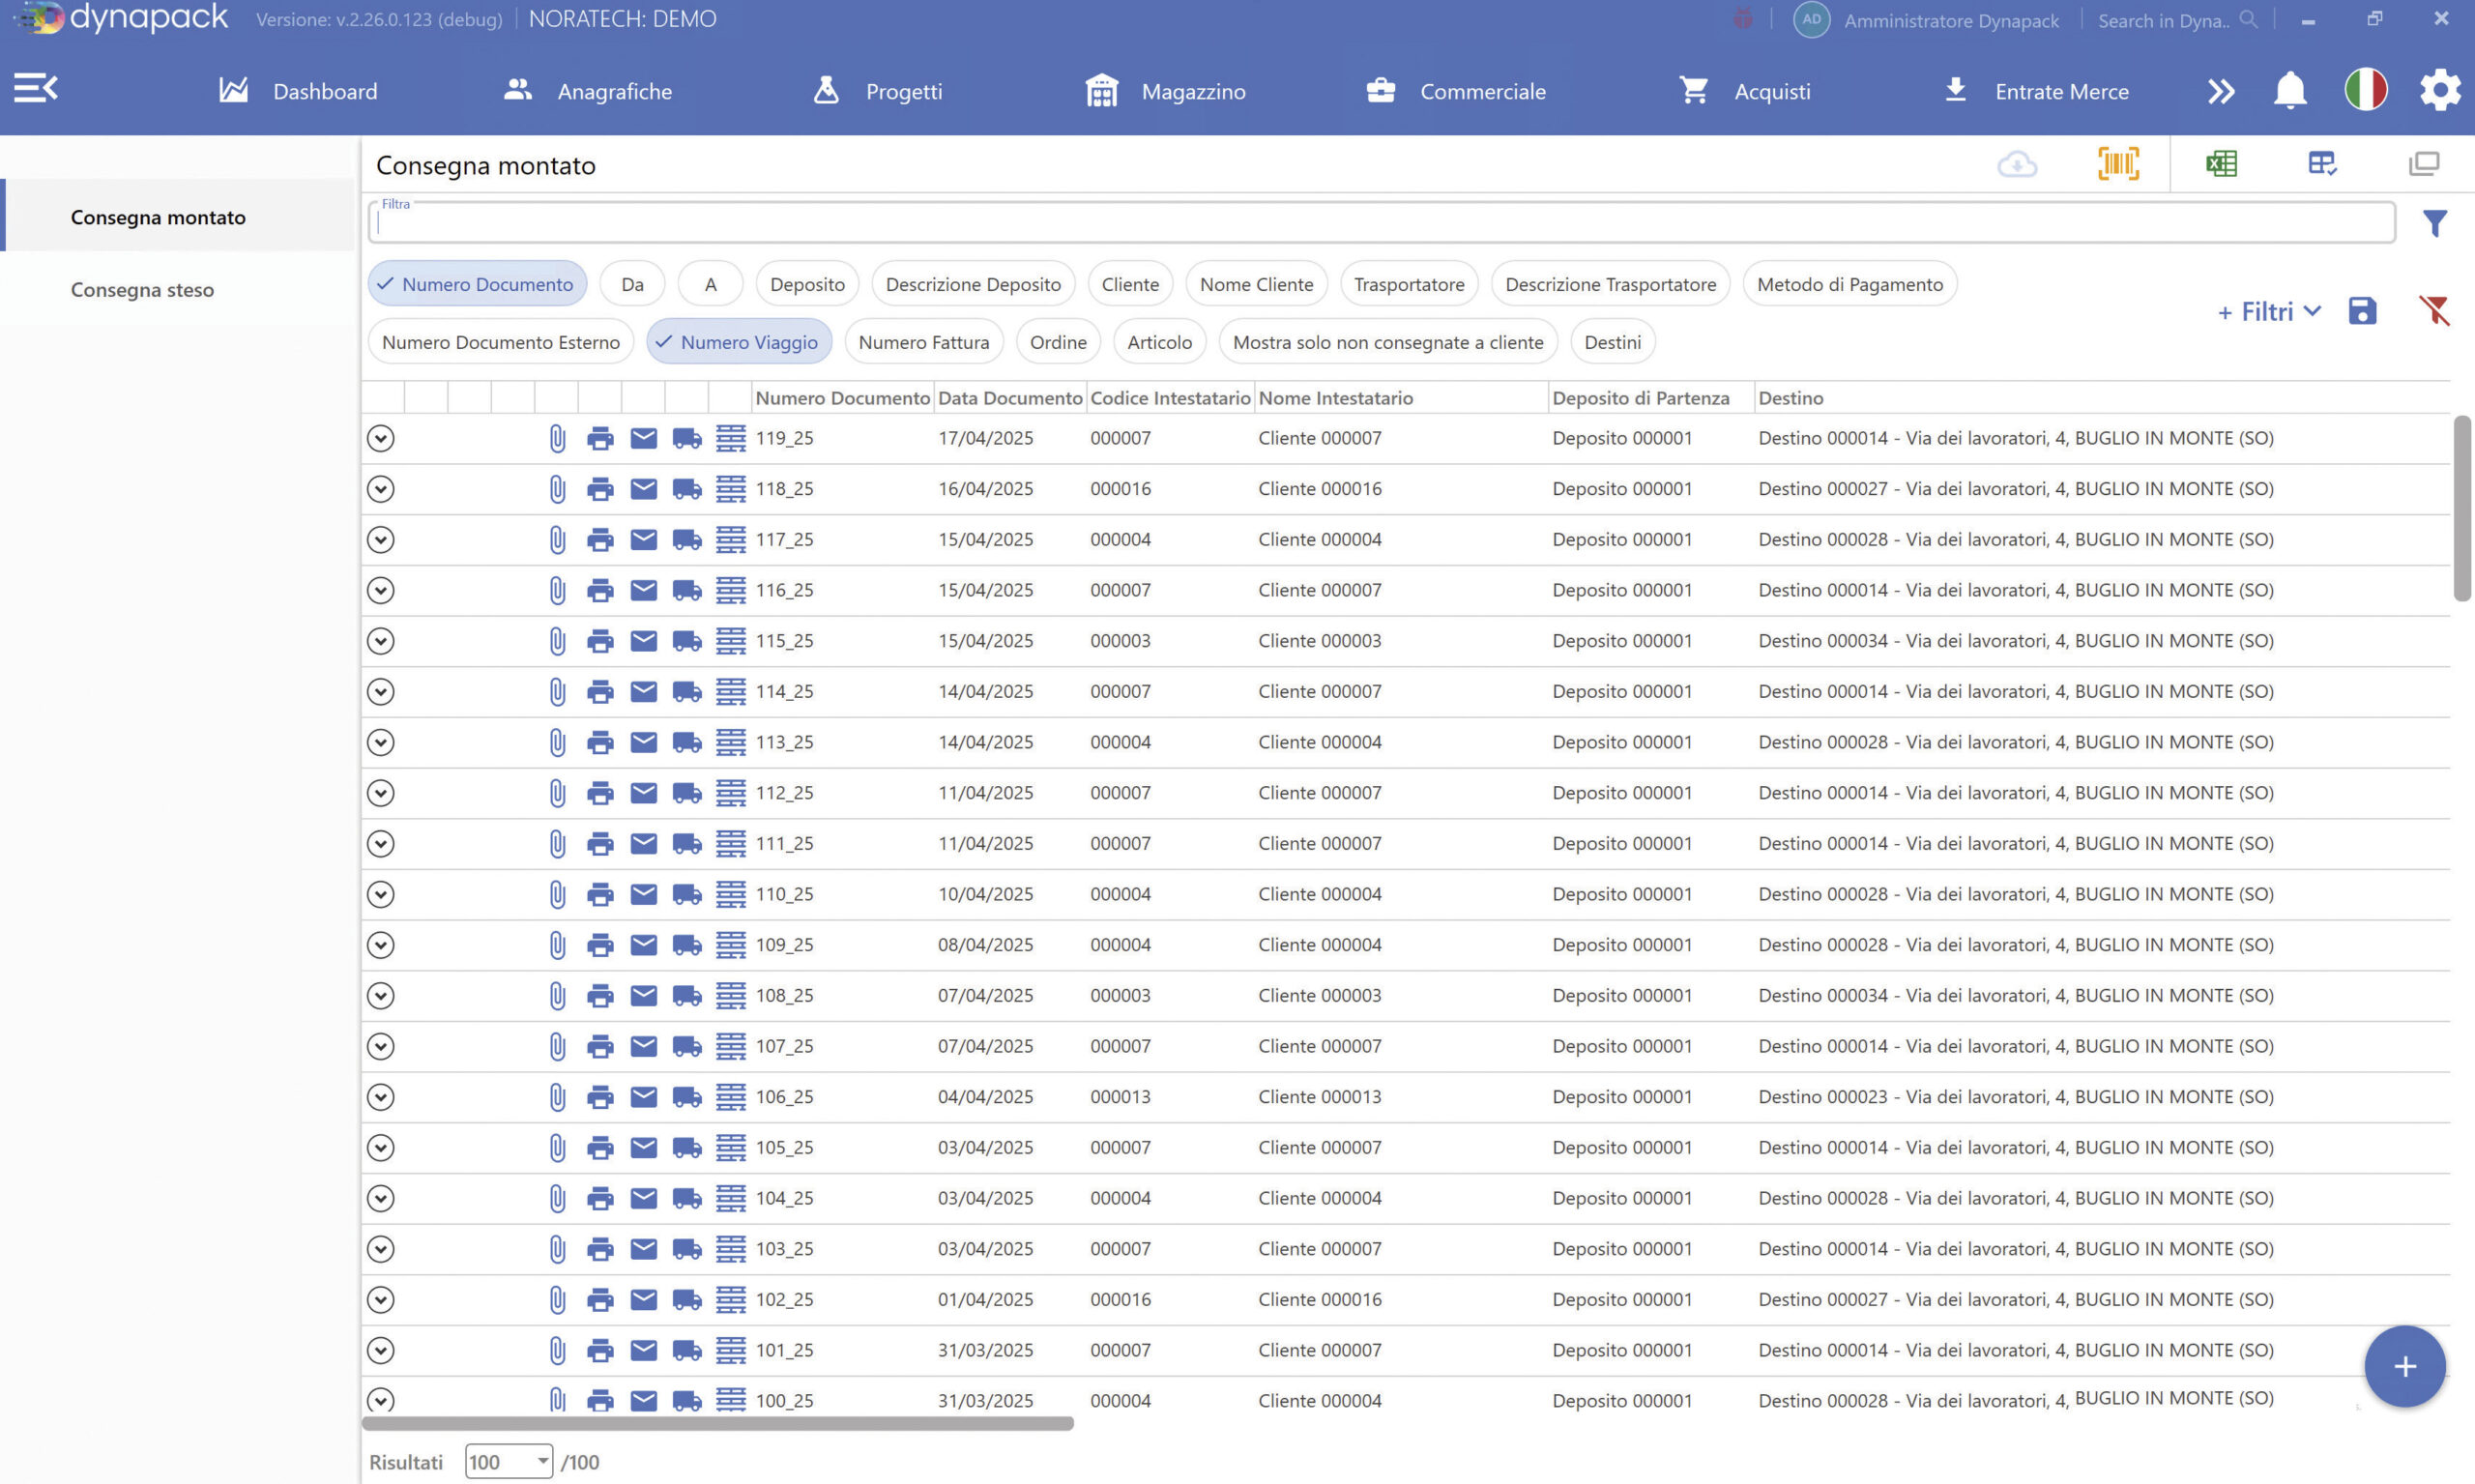Open the Magazzino menu

pos(1166,91)
